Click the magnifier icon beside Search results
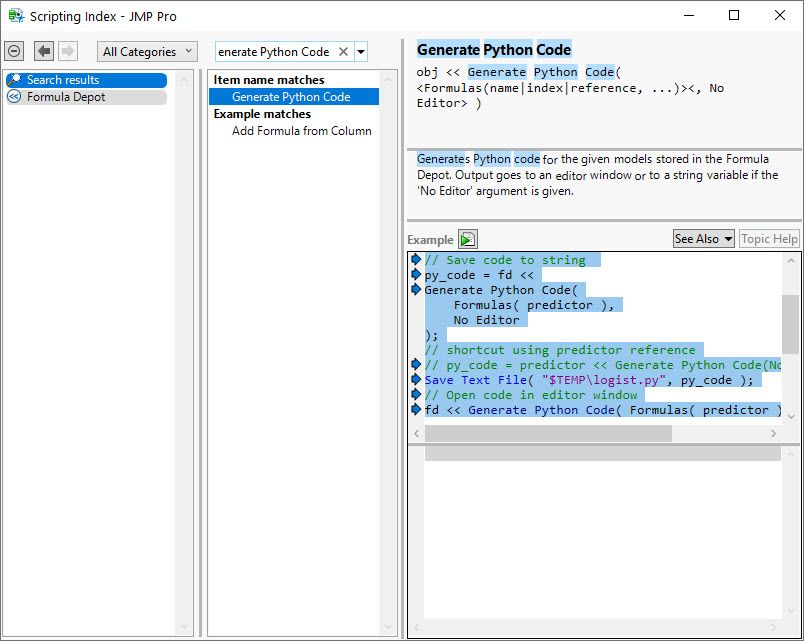The height and width of the screenshot is (641, 804). point(14,79)
